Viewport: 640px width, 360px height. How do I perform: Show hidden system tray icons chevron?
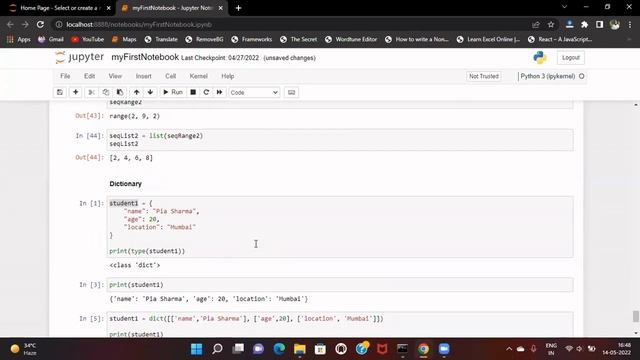point(509,349)
